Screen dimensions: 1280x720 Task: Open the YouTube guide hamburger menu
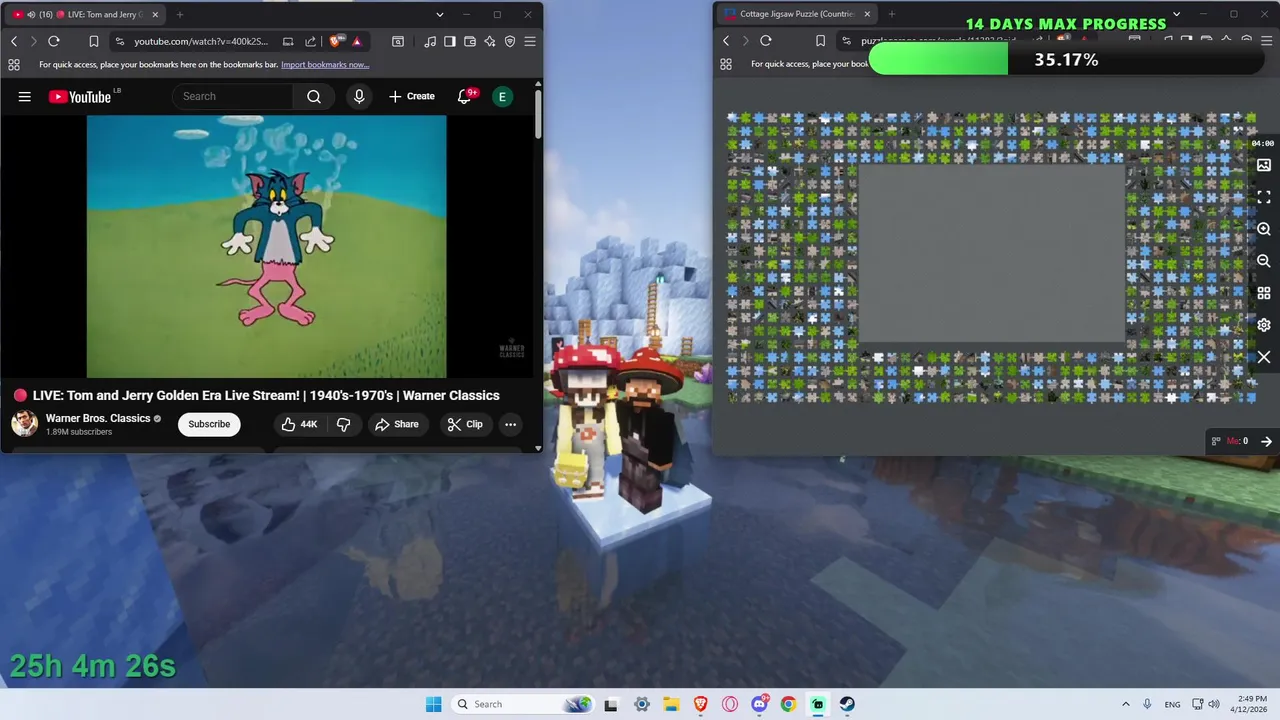pyautogui.click(x=25, y=96)
